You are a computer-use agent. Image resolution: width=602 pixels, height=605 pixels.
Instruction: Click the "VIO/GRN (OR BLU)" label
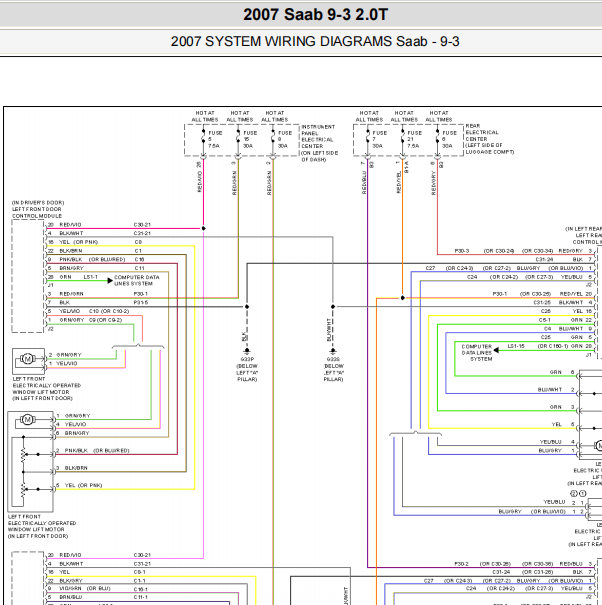[85, 589]
